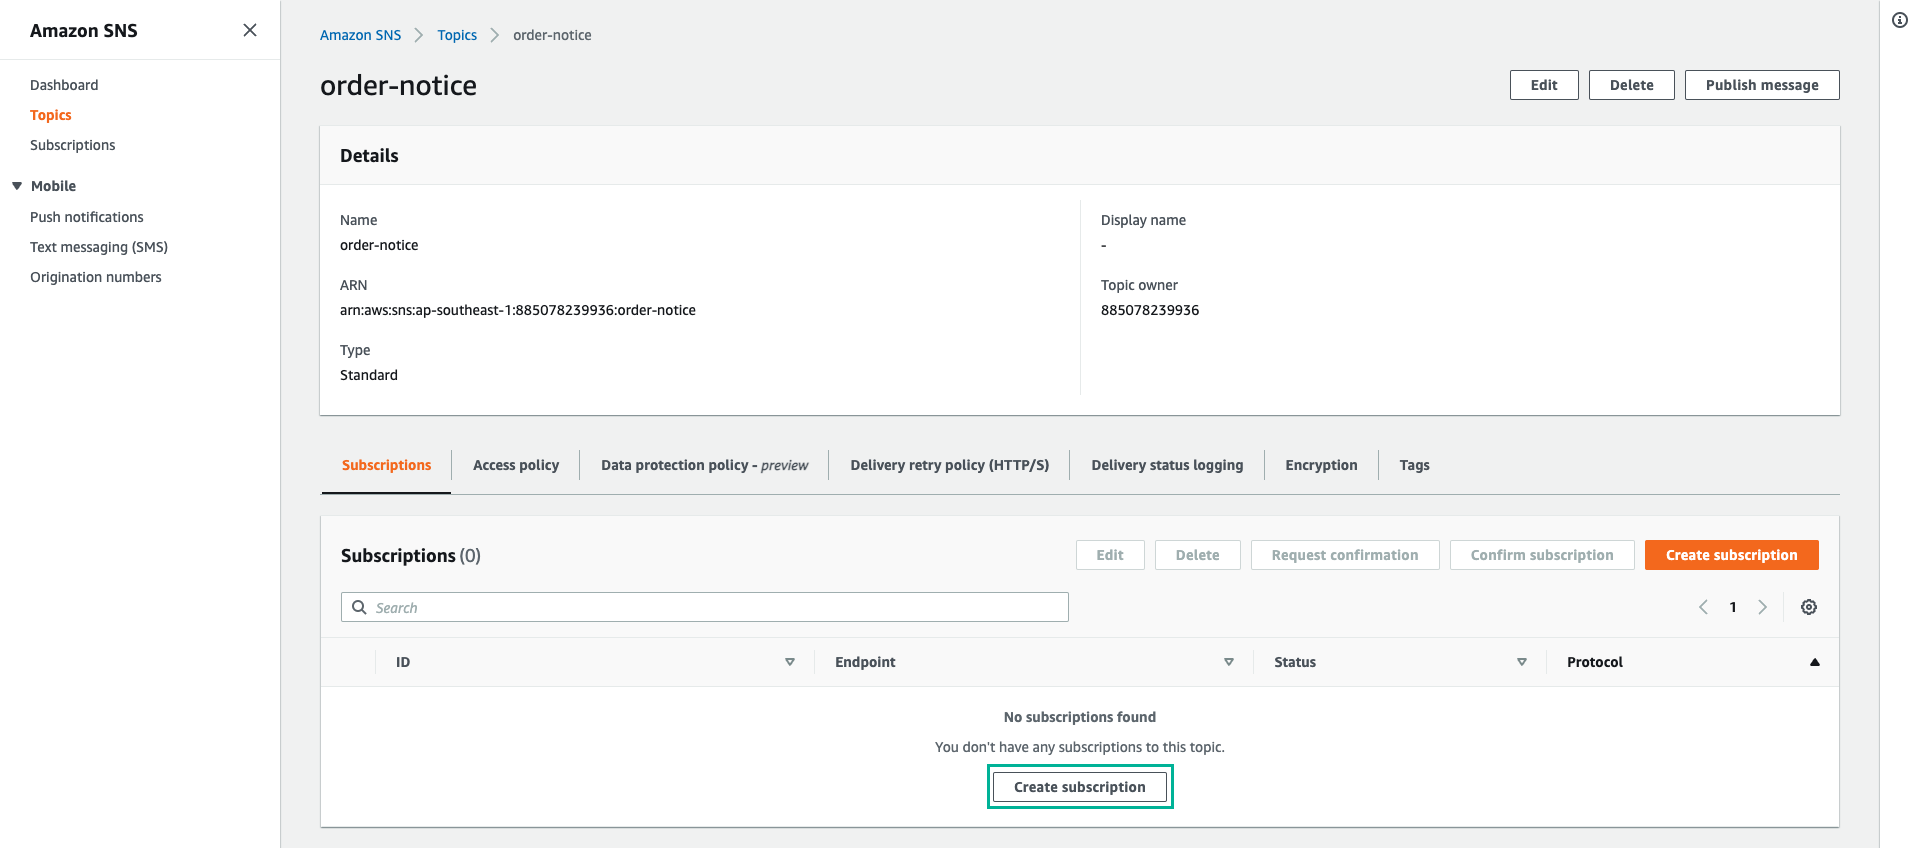Click the subscriptions Delete button

coord(1197,555)
